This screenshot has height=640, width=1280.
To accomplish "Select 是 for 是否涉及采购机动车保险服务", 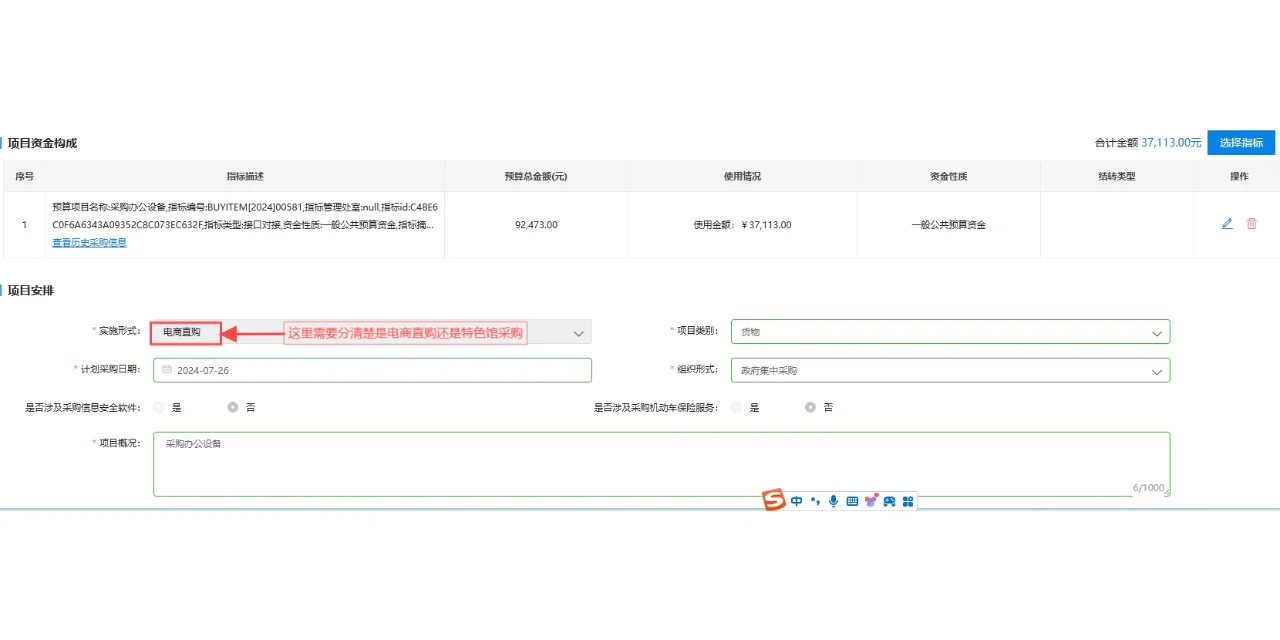I will click(x=737, y=408).
